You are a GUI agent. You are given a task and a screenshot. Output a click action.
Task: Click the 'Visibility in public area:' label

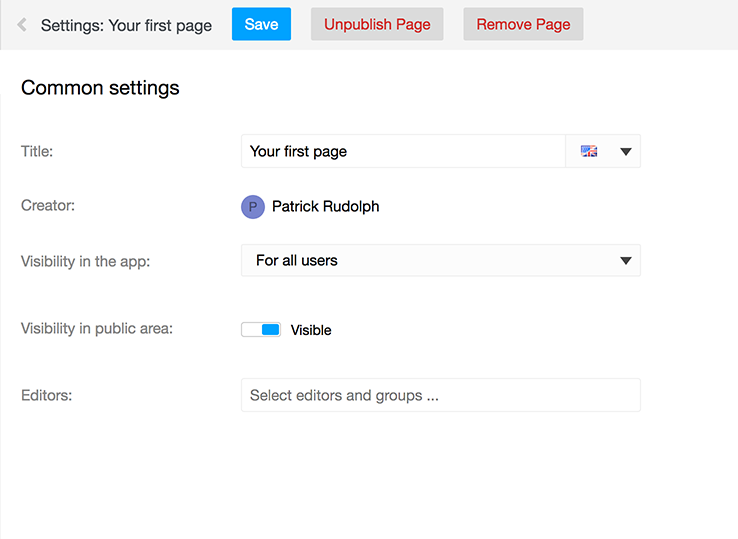click(97, 329)
